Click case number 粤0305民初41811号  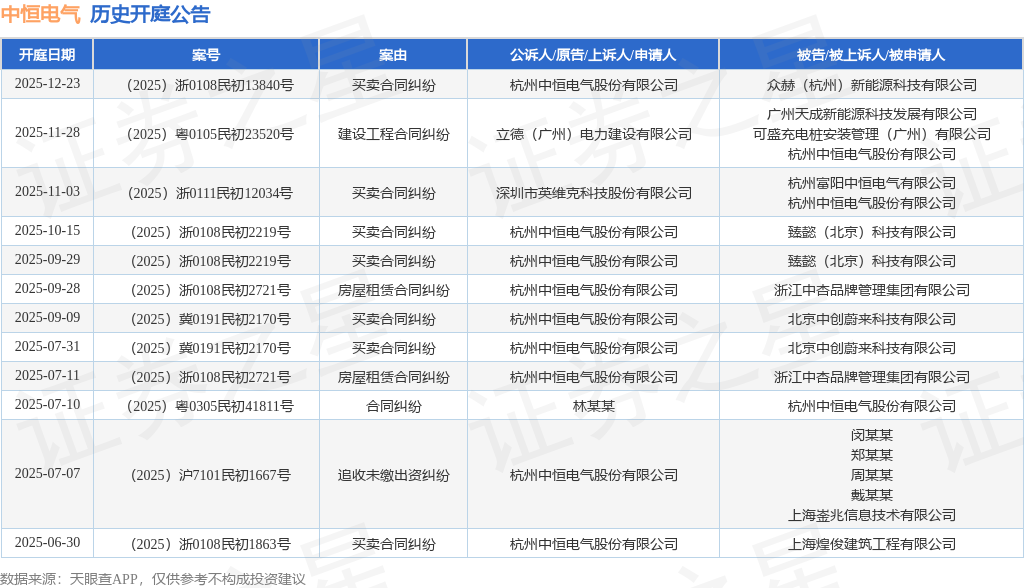point(210,406)
